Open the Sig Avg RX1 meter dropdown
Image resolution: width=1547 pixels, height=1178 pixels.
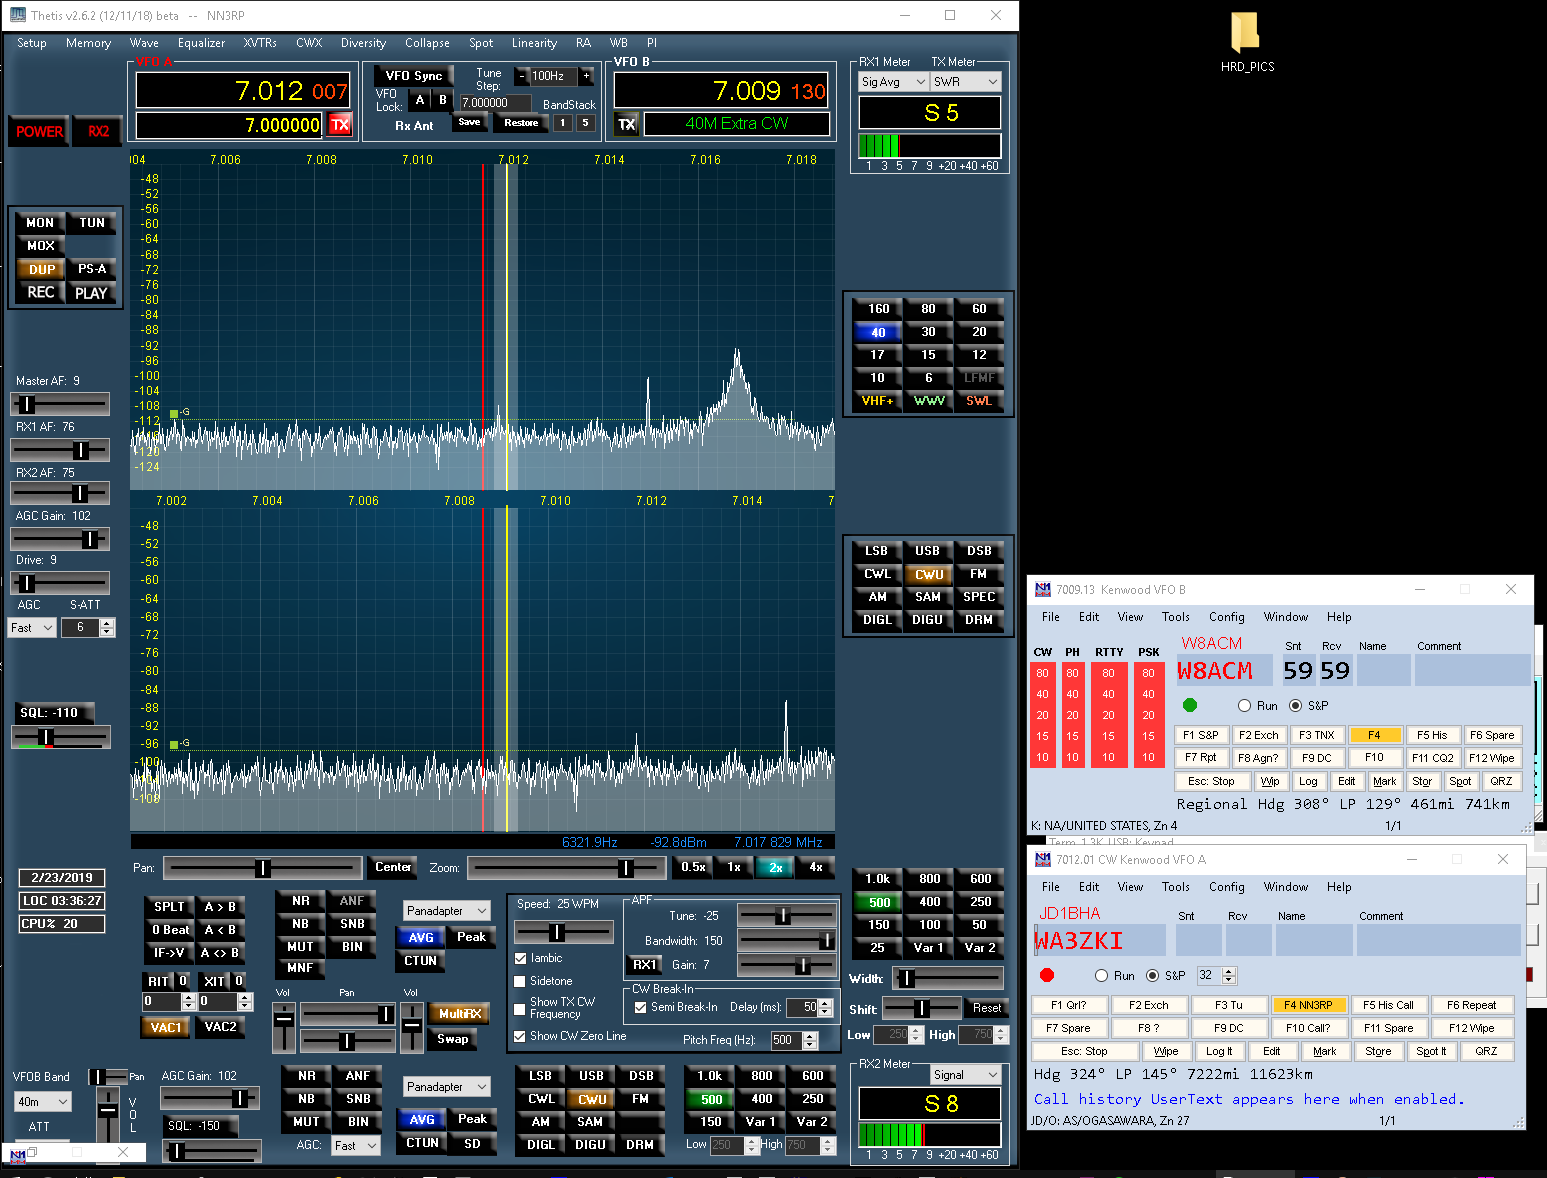(893, 82)
